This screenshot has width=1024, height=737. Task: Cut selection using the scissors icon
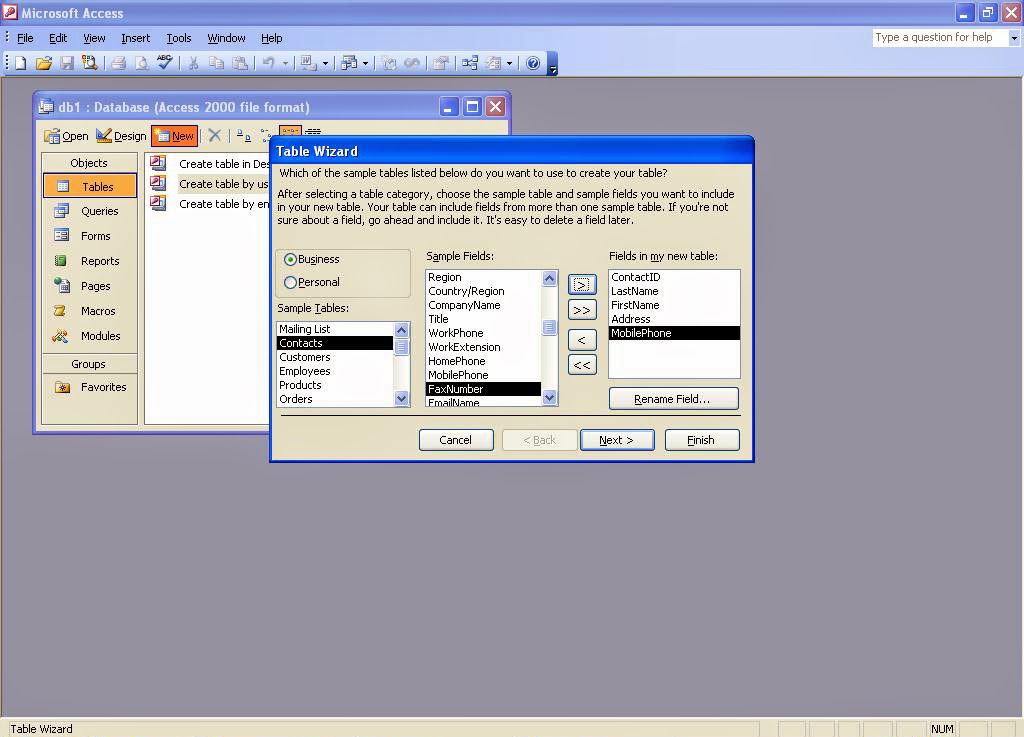pos(194,62)
